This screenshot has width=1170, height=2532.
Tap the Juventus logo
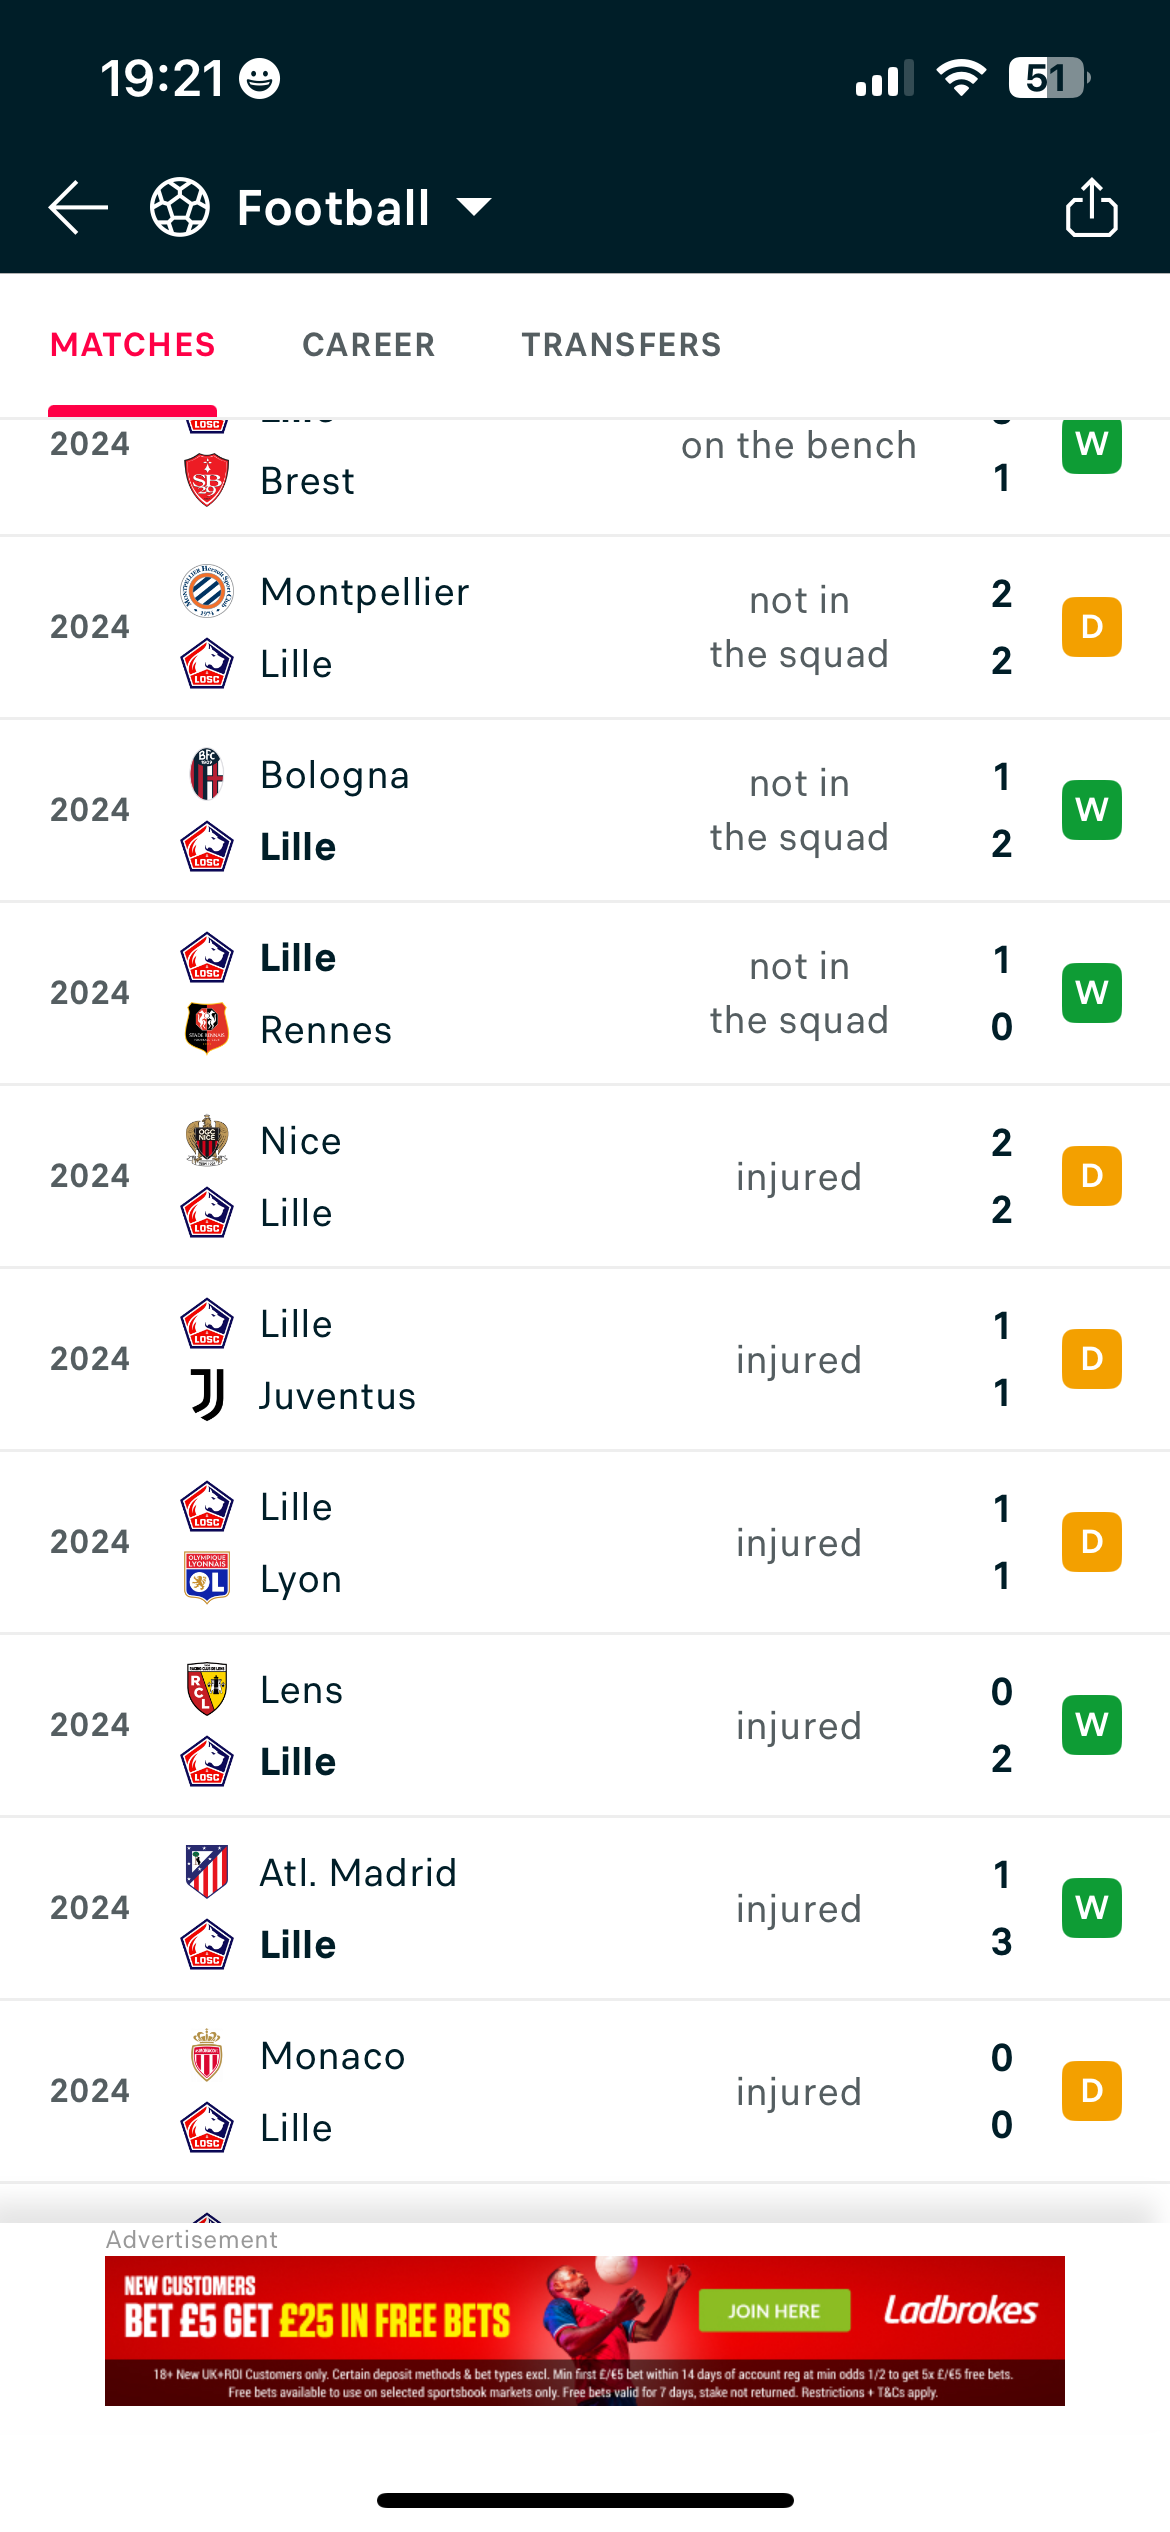[207, 1395]
